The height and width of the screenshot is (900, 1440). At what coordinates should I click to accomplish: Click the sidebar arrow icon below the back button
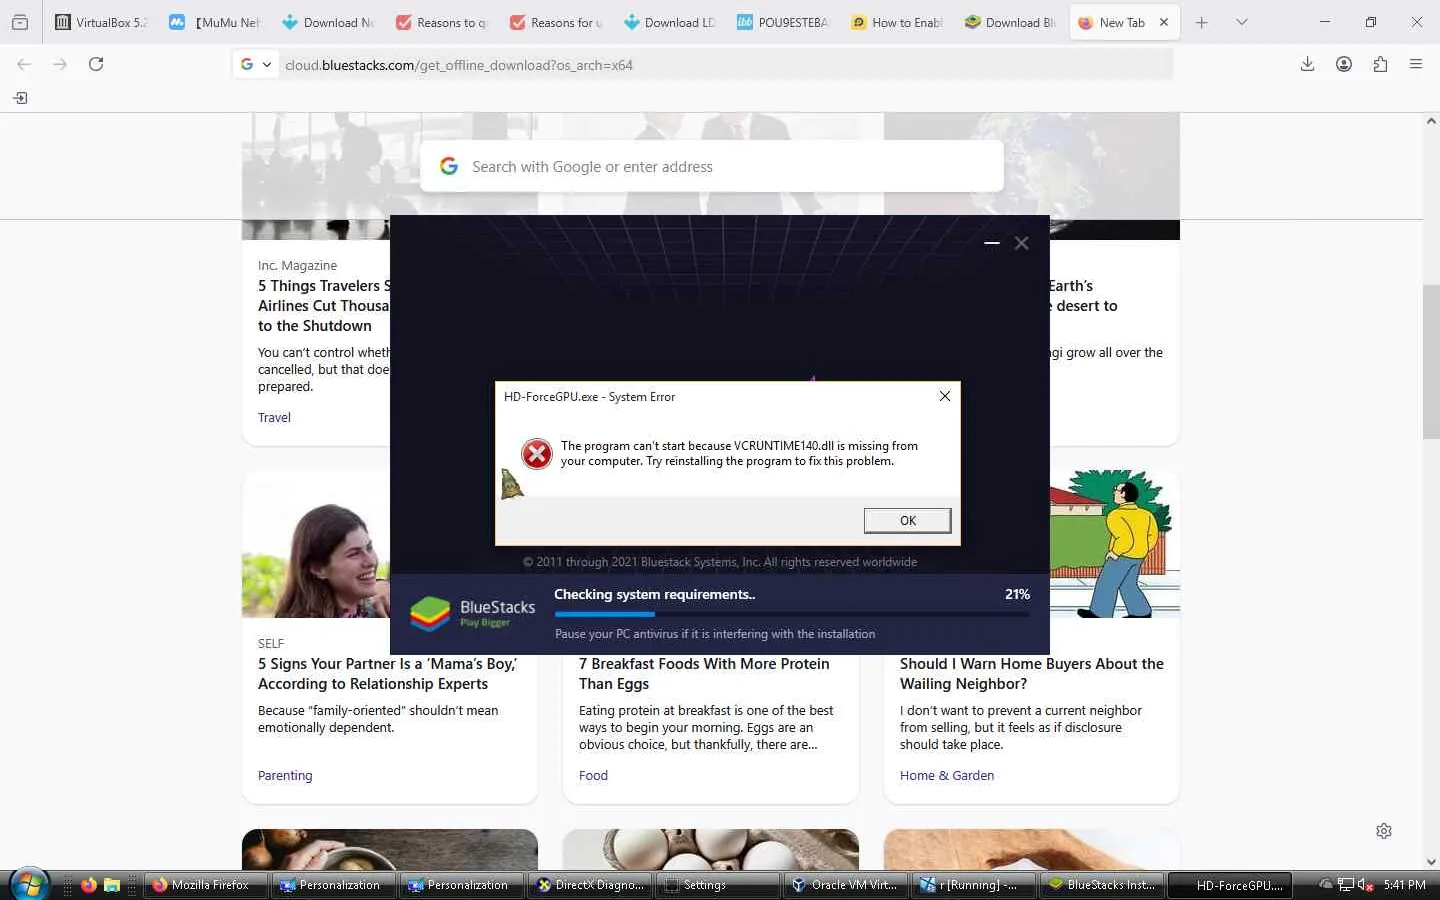[20, 98]
